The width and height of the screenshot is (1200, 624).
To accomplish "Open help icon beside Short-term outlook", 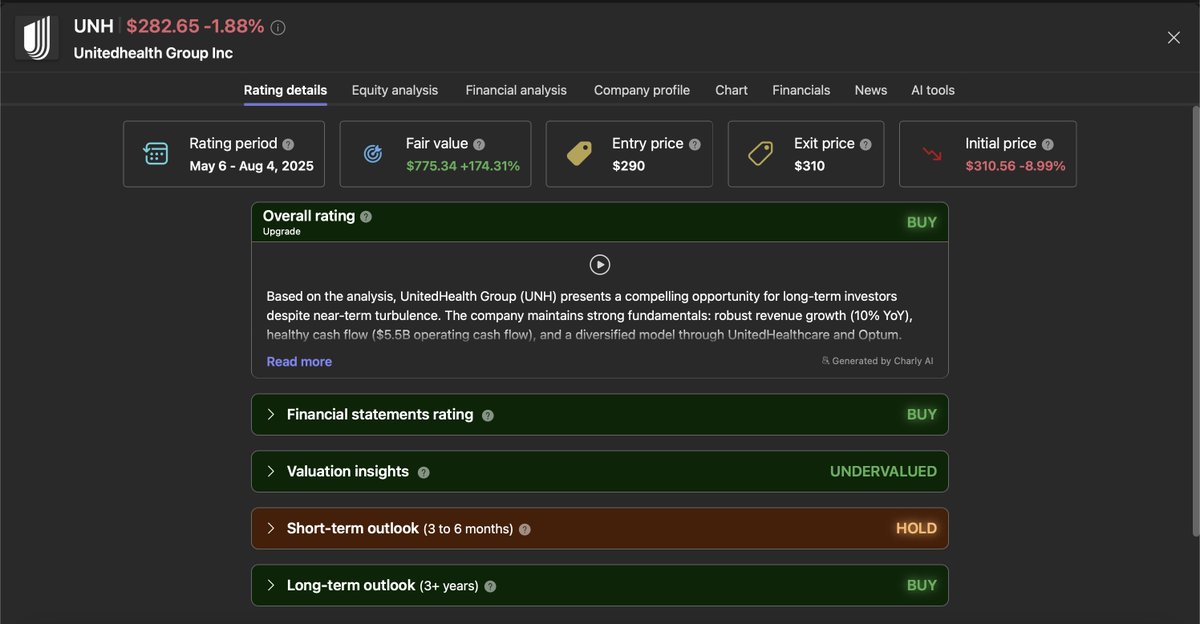I will (525, 529).
